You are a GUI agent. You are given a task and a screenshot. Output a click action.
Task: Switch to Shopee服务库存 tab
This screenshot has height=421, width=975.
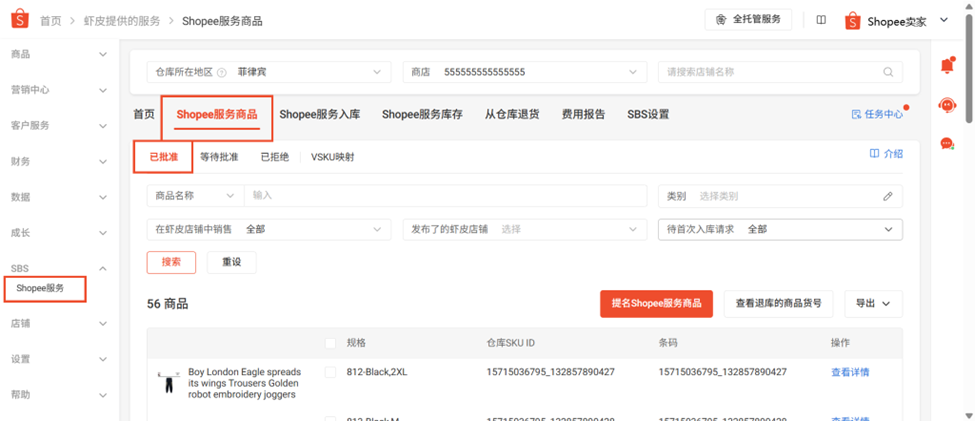[x=422, y=114]
